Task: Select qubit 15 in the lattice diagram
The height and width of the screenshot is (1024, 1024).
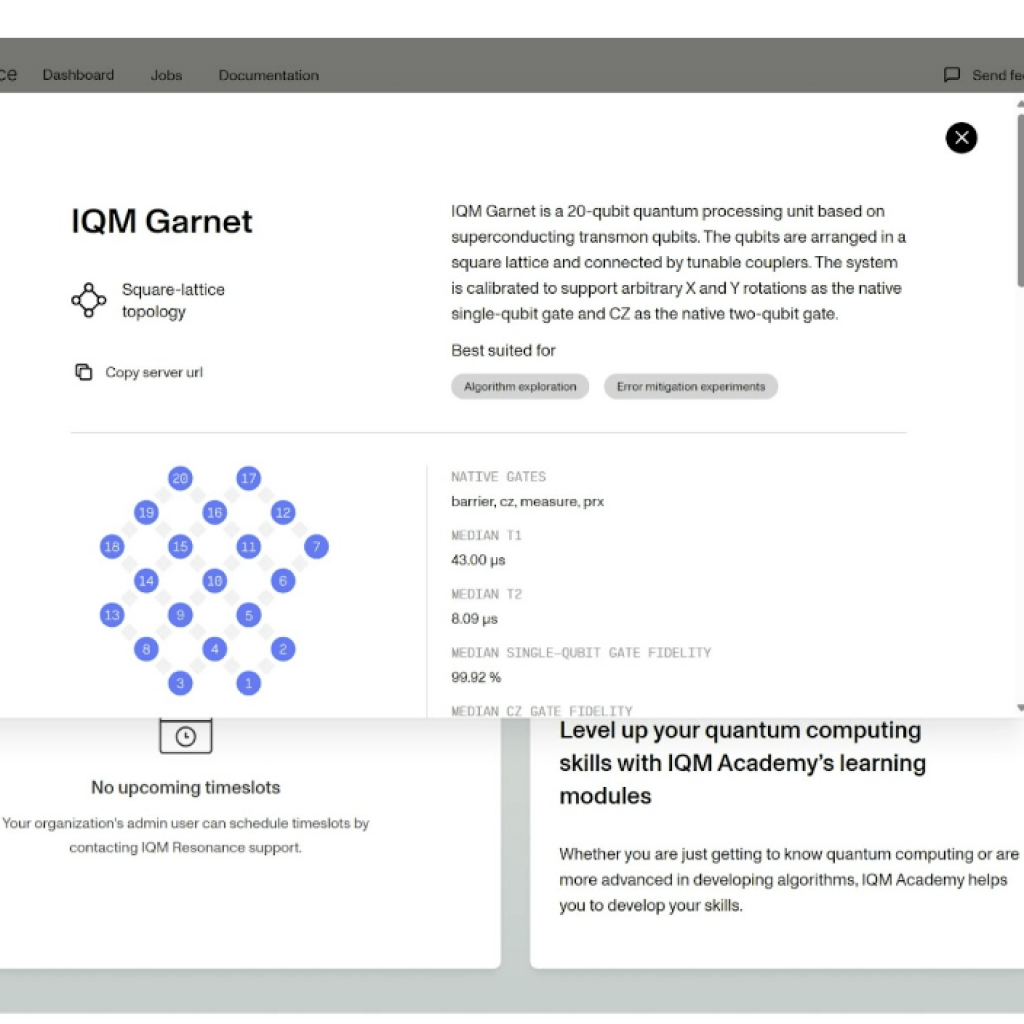Action: [180, 546]
